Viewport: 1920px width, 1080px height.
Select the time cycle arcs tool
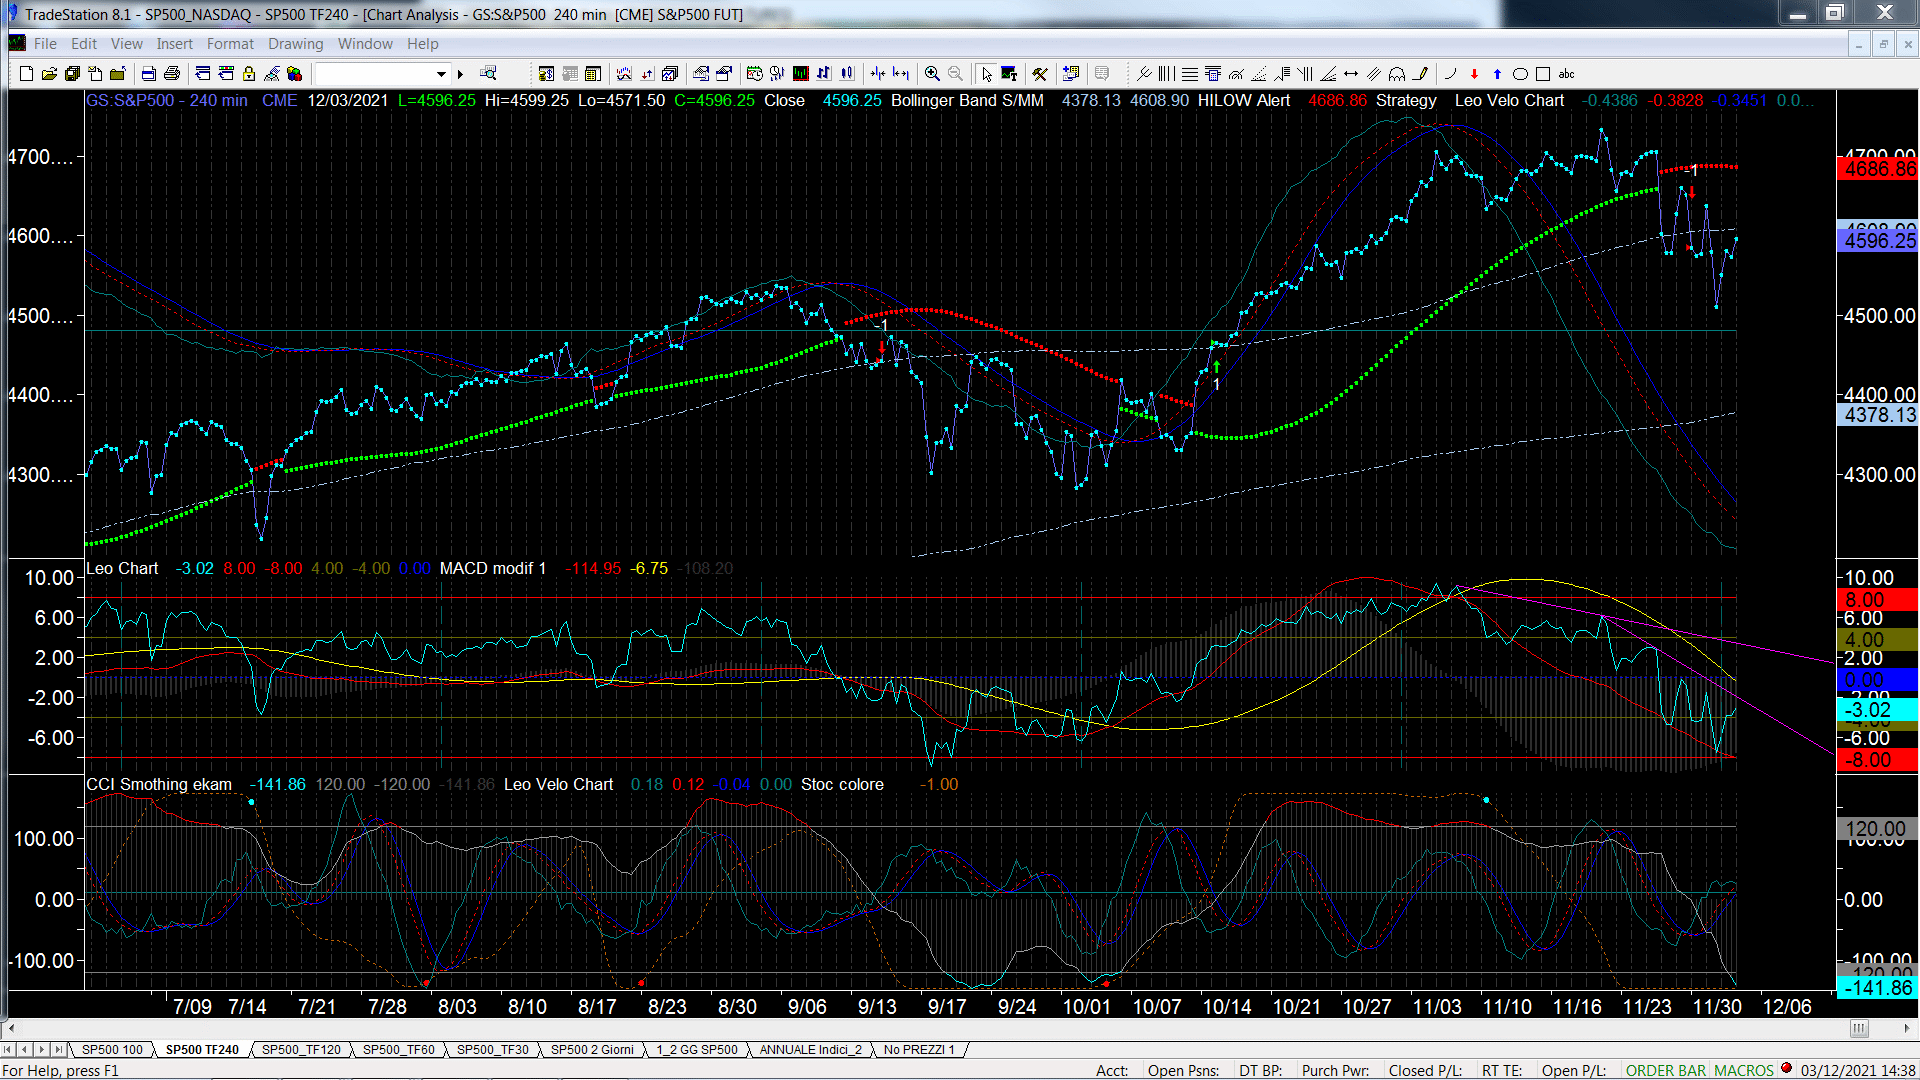click(1397, 74)
